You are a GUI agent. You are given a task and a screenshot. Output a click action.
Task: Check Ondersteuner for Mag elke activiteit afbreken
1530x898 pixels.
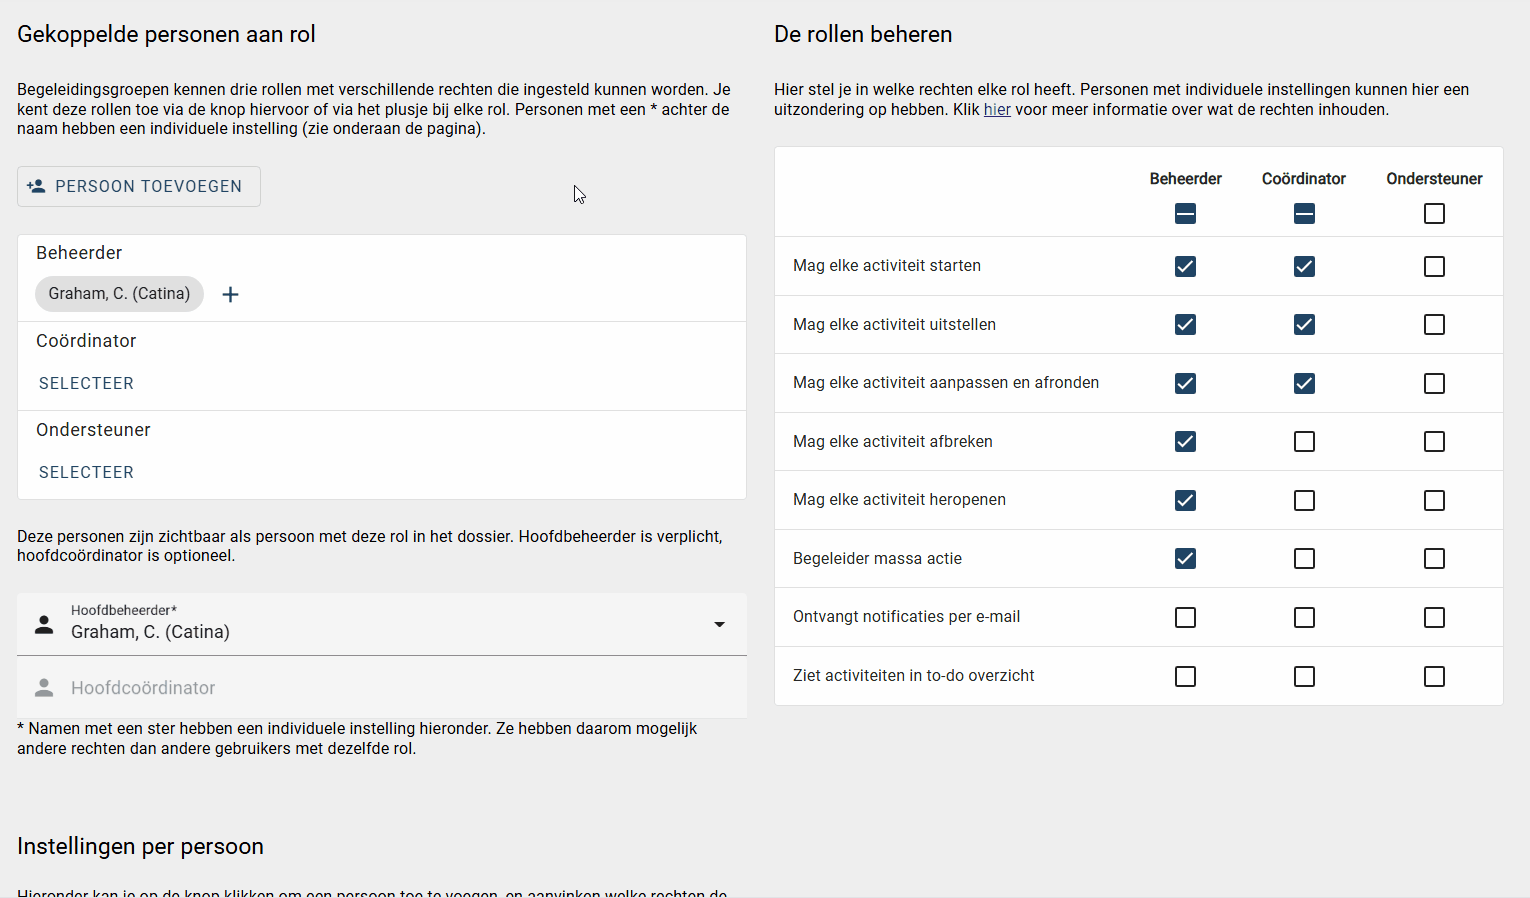(x=1434, y=442)
